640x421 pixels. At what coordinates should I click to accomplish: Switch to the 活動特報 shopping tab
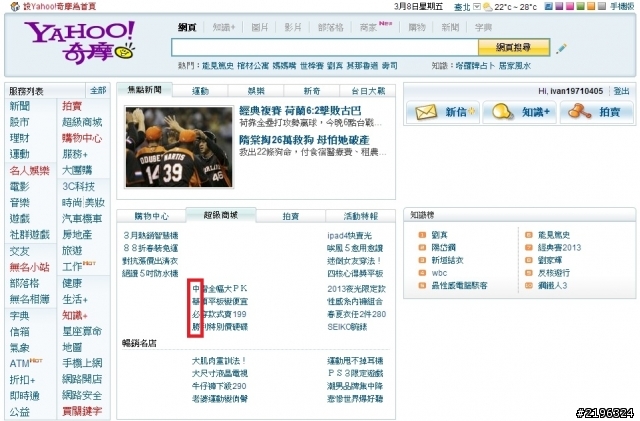(360, 216)
